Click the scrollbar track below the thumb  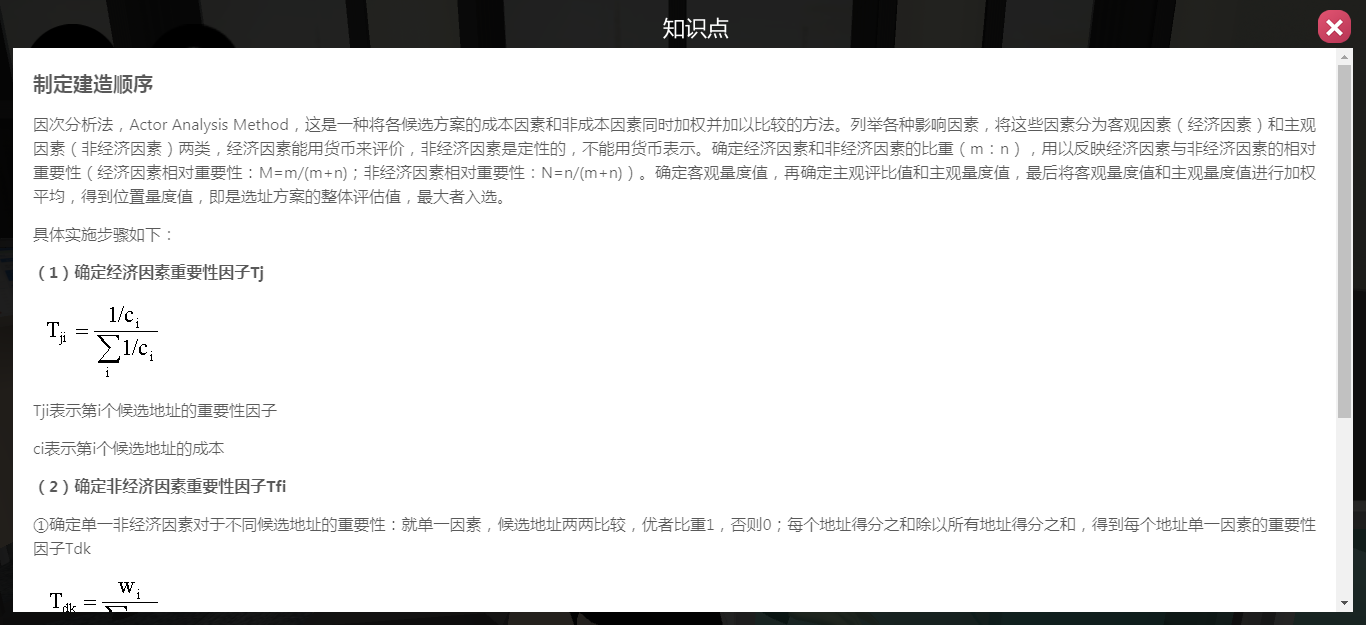(x=1344, y=506)
